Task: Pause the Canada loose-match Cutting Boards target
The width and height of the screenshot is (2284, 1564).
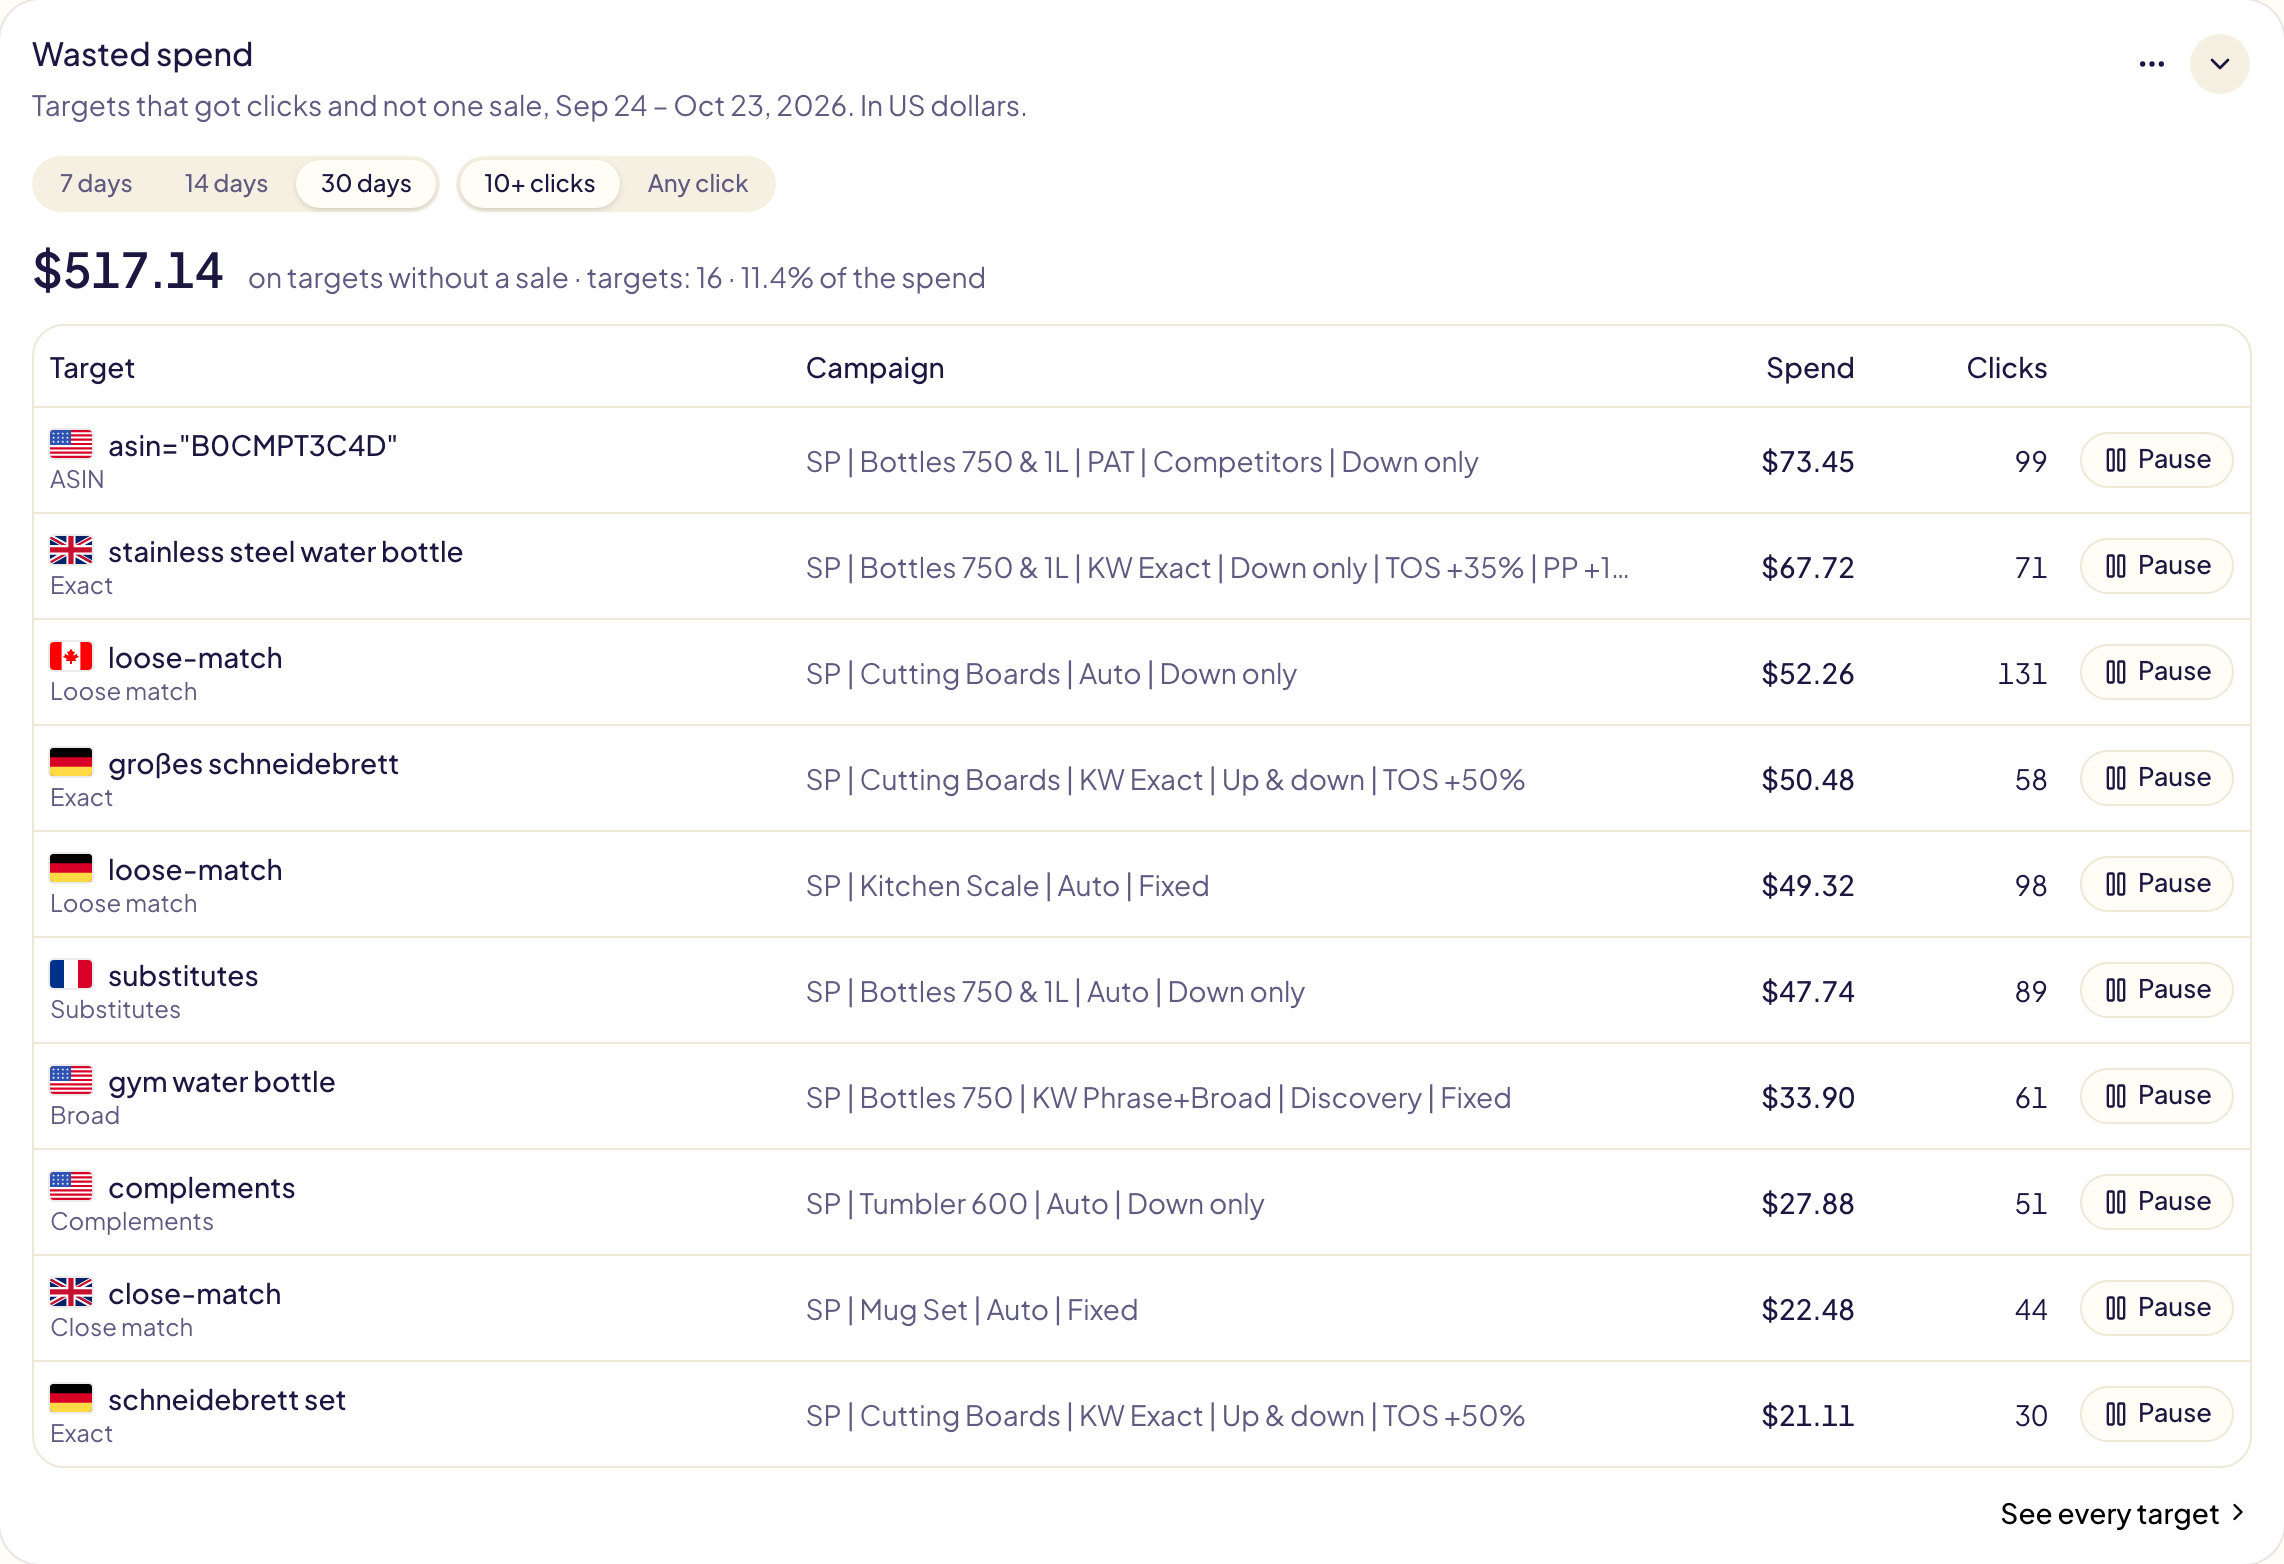Action: tap(2157, 672)
